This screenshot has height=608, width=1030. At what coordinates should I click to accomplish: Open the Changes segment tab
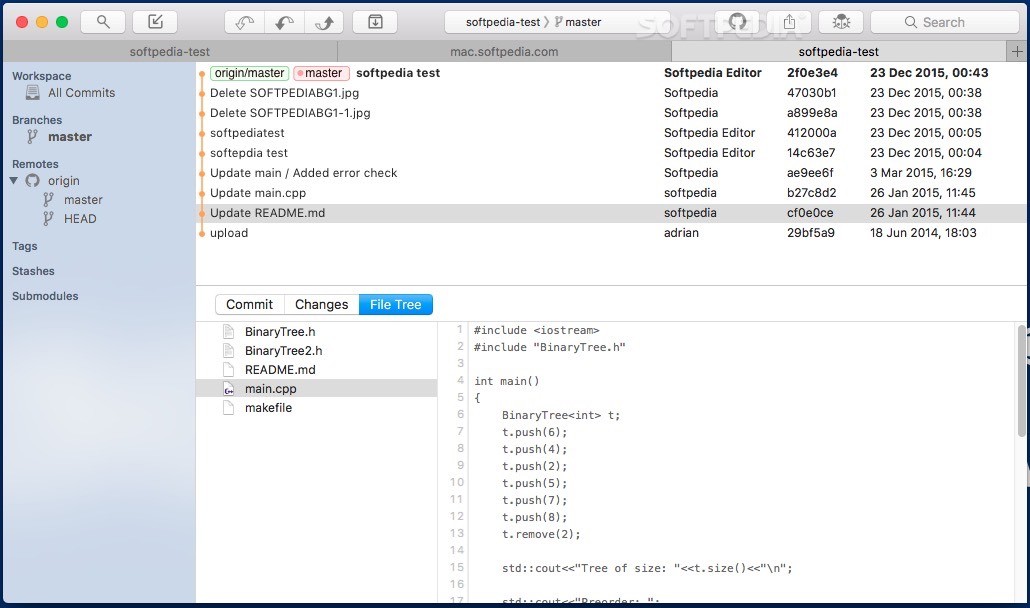pyautogui.click(x=321, y=305)
